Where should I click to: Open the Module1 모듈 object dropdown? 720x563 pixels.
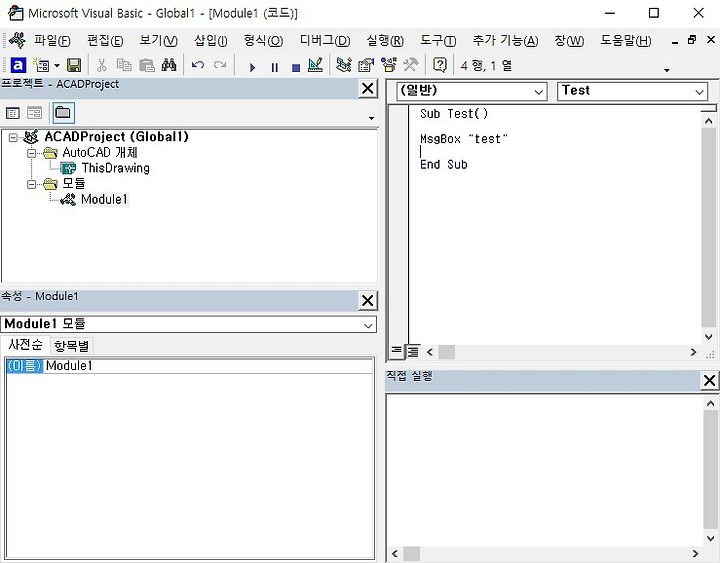coord(368,325)
